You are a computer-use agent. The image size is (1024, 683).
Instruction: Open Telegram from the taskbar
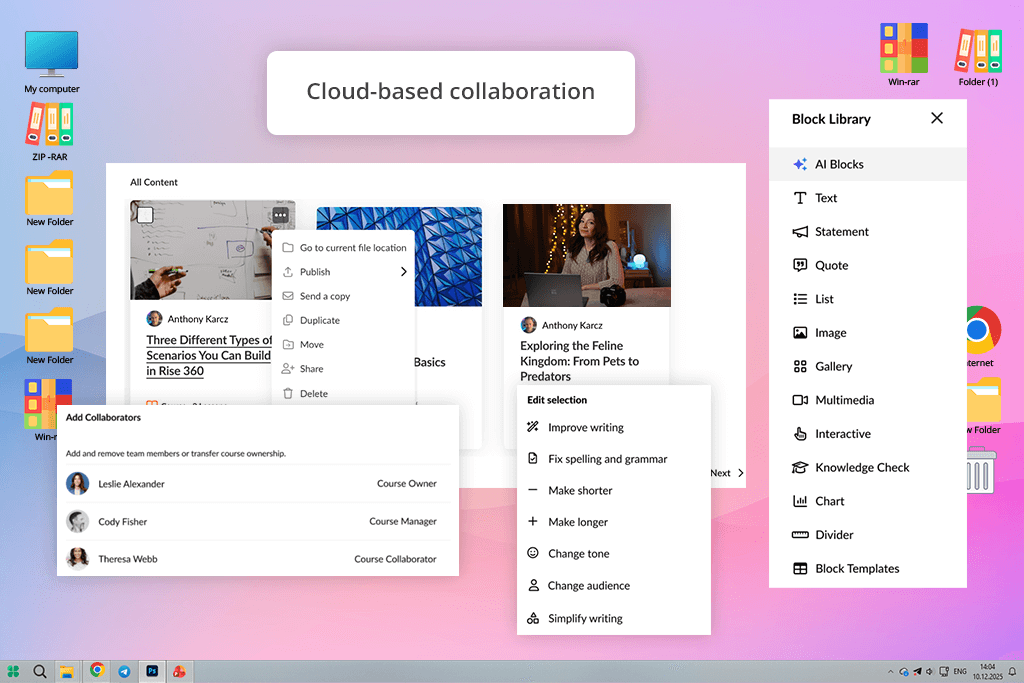124,671
